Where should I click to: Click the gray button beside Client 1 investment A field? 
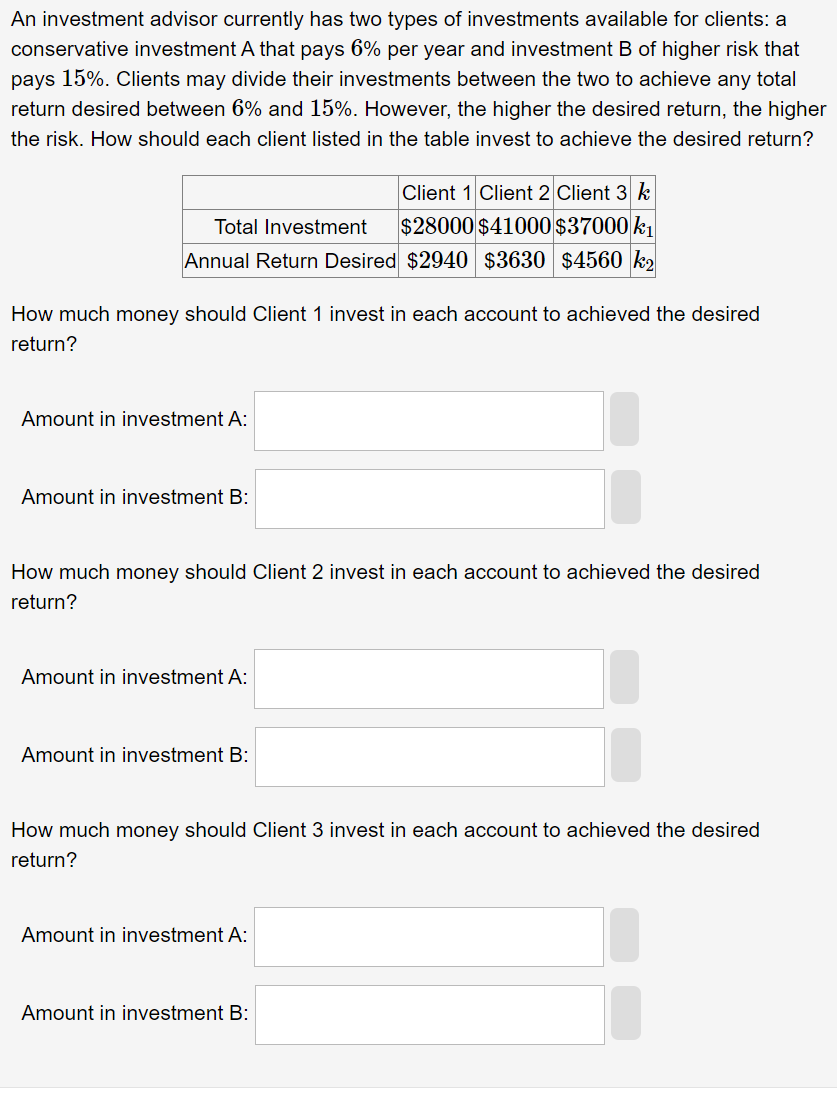(x=624, y=419)
